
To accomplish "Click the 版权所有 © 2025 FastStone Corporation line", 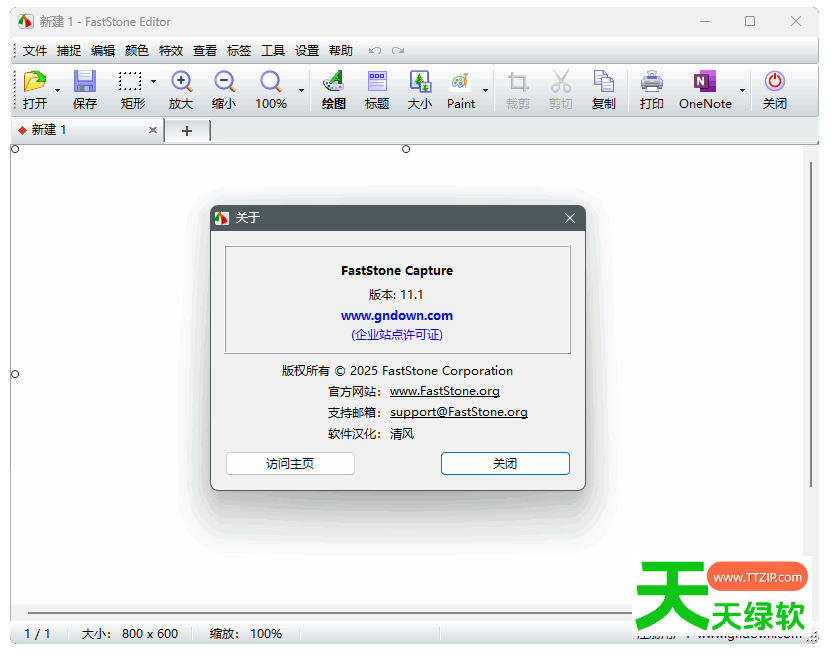I will [x=397, y=371].
